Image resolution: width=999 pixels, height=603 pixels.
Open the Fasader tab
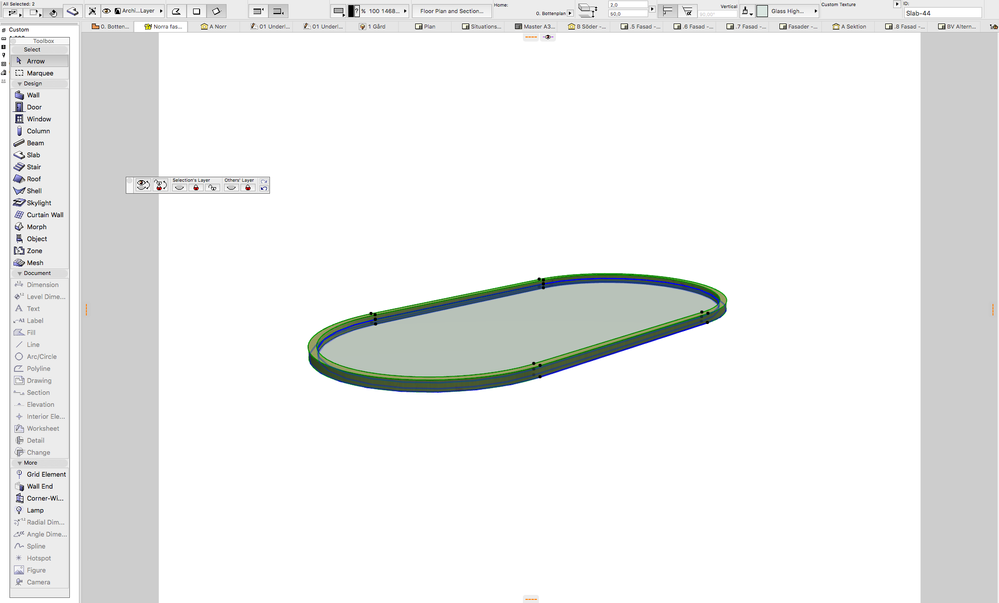[798, 27]
